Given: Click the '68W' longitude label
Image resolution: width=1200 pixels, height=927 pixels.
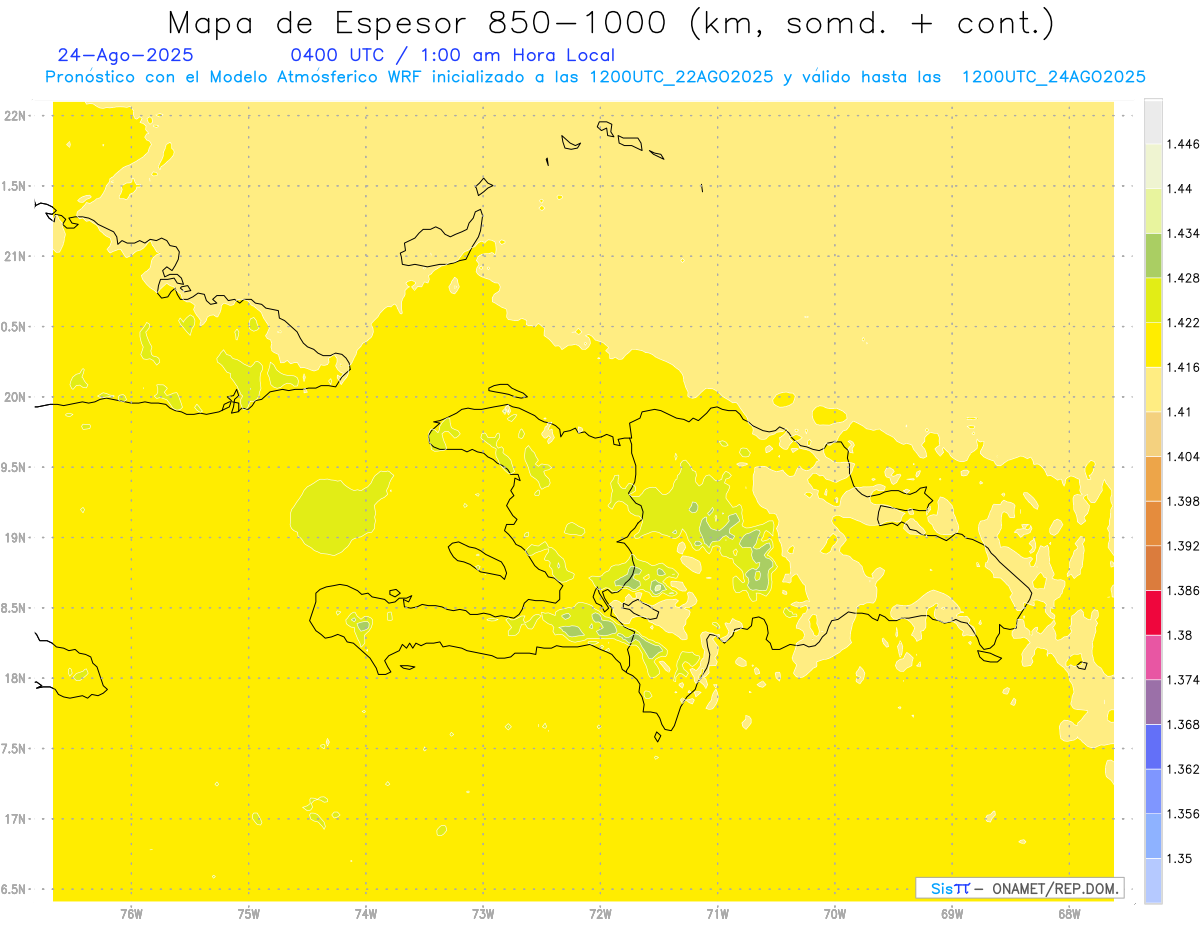Looking at the screenshot, I should click(1069, 913).
